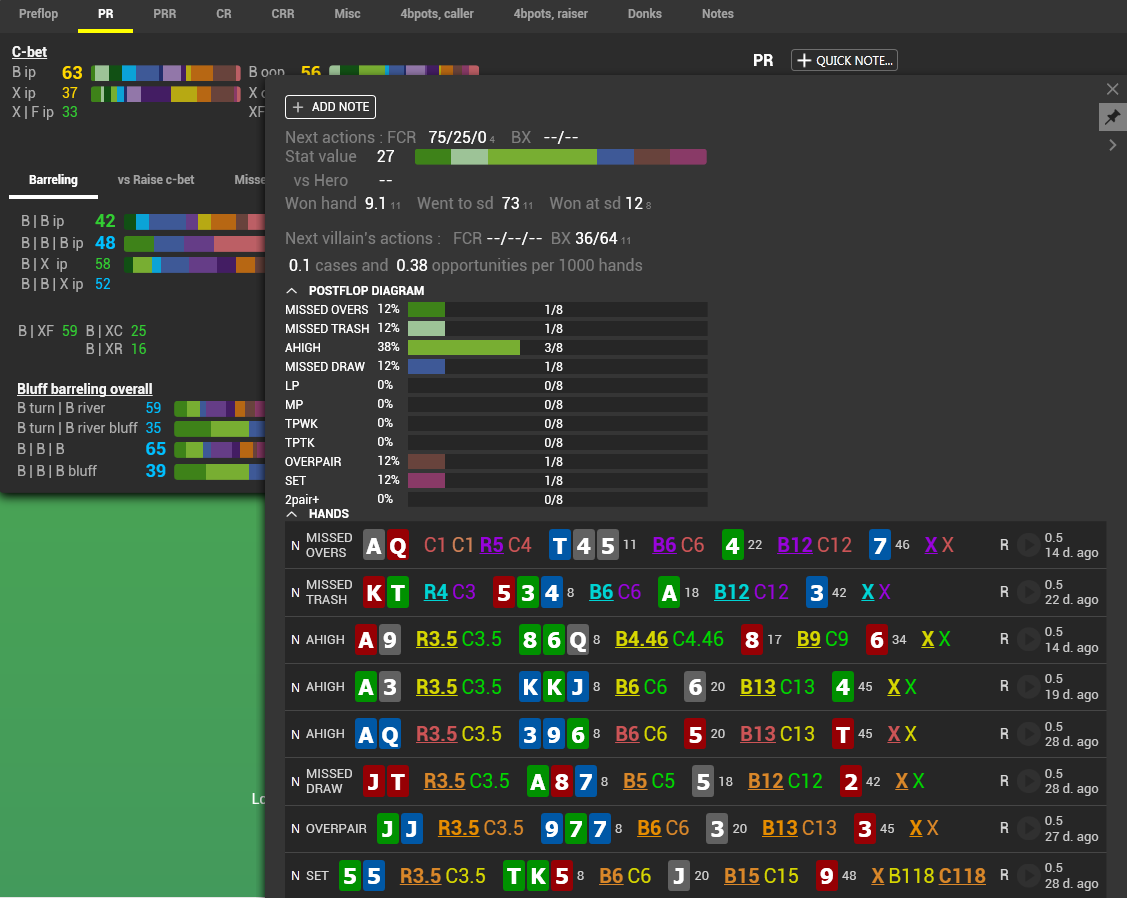Viewport: 1127px width, 898px height.
Task: Click the right chevron arrow below the pin
Action: pyautogui.click(x=1112, y=146)
